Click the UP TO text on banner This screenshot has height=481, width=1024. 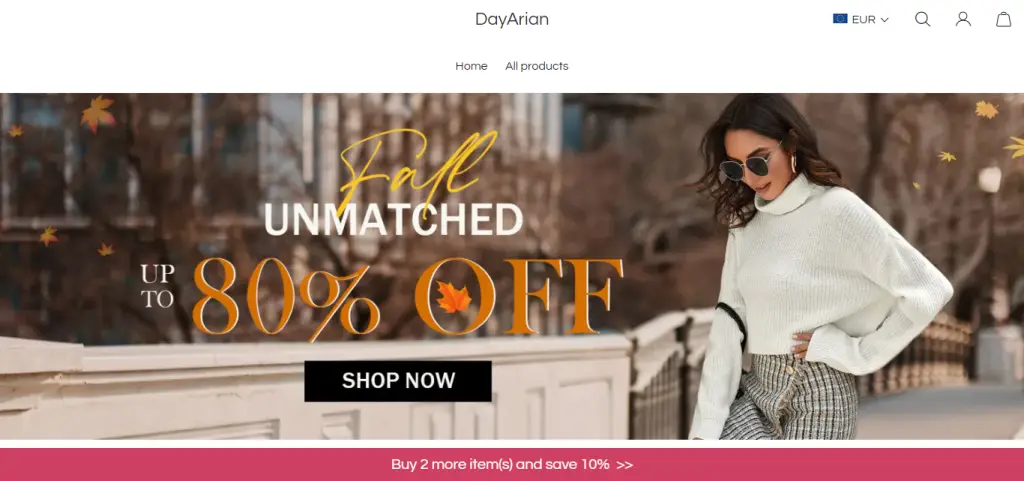click(157, 286)
